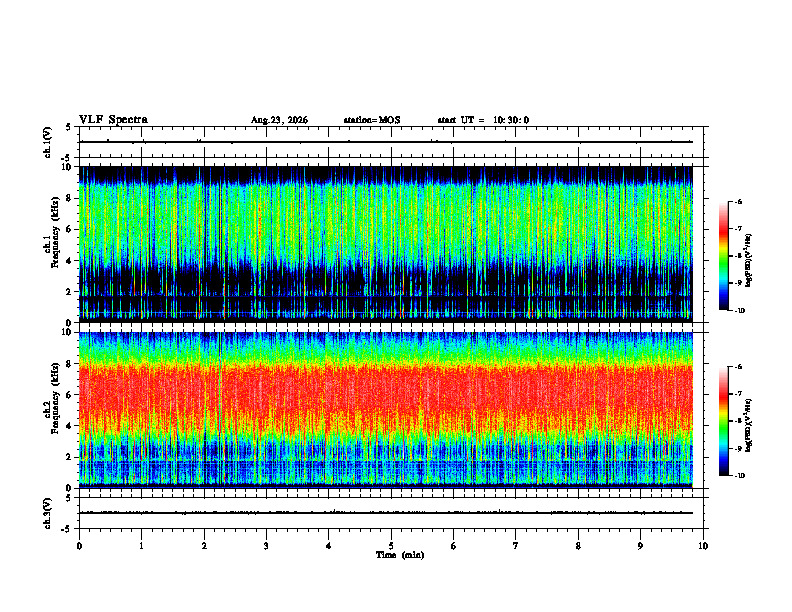The image size is (792, 612).
Task: Click the -6 label on upper colorbar
Action: click(x=738, y=202)
